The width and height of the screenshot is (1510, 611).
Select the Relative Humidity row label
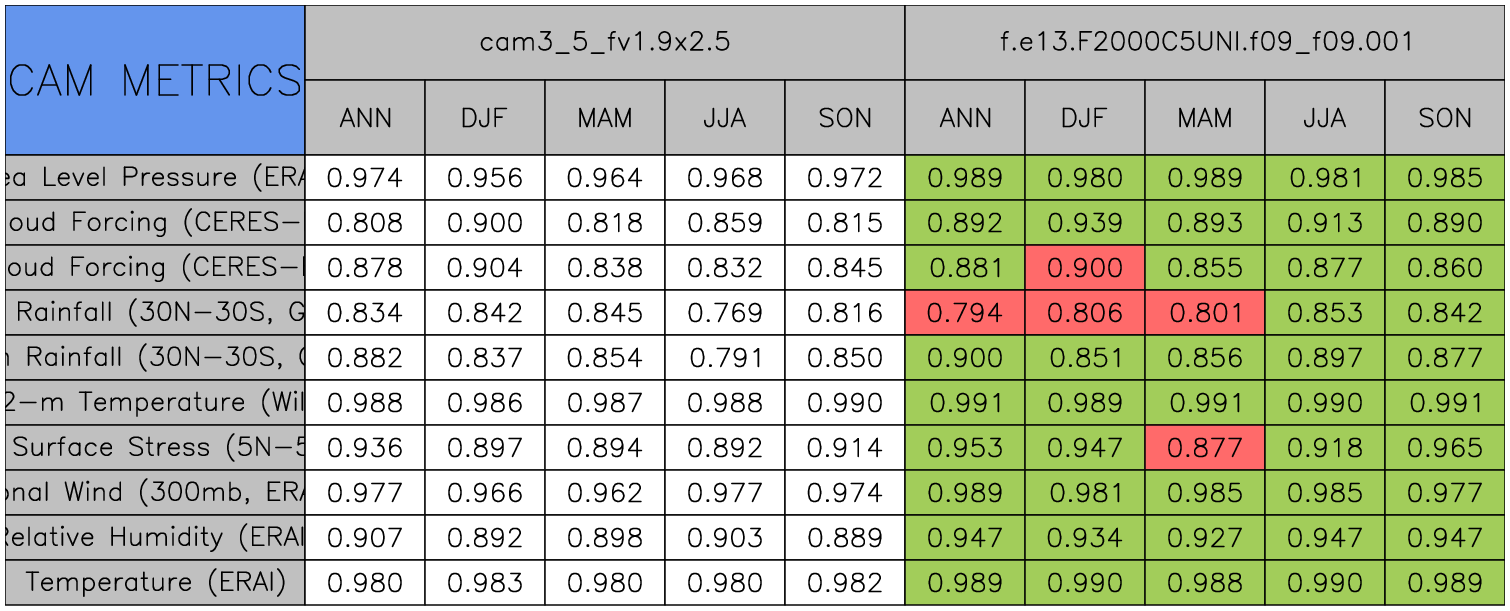coord(155,538)
